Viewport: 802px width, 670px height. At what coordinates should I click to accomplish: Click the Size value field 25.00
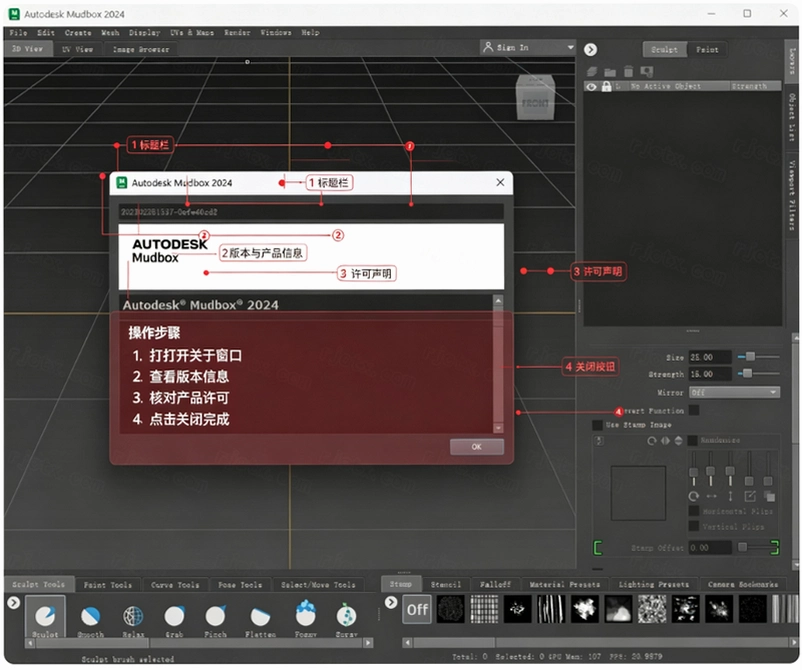(710, 357)
